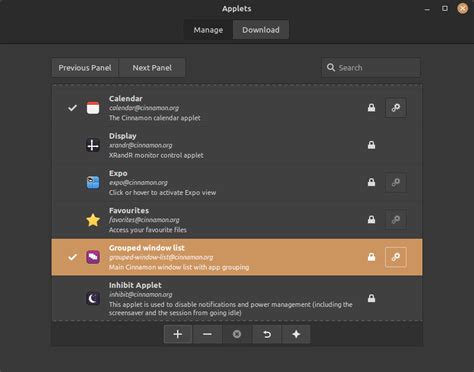
Task: Click the expo@cinnamon.org identifier
Action: [138, 183]
